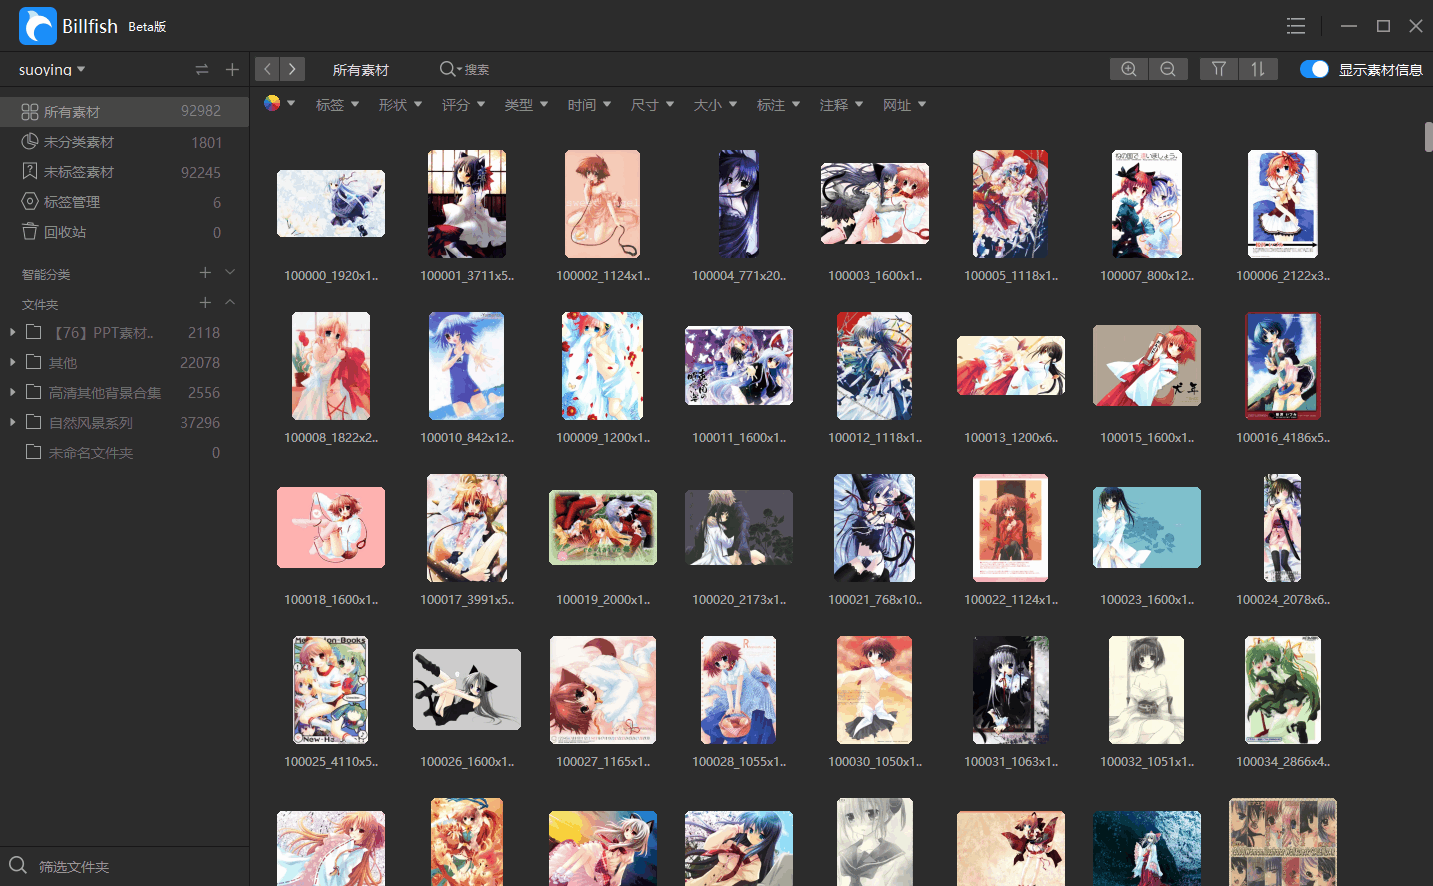Click the file name 100016_4186x5..
Screen dimensions: 1433x886
pos(1283,438)
